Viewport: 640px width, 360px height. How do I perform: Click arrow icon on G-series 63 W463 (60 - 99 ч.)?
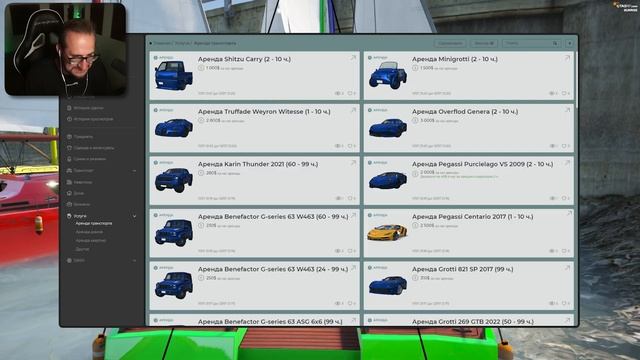pos(353,216)
